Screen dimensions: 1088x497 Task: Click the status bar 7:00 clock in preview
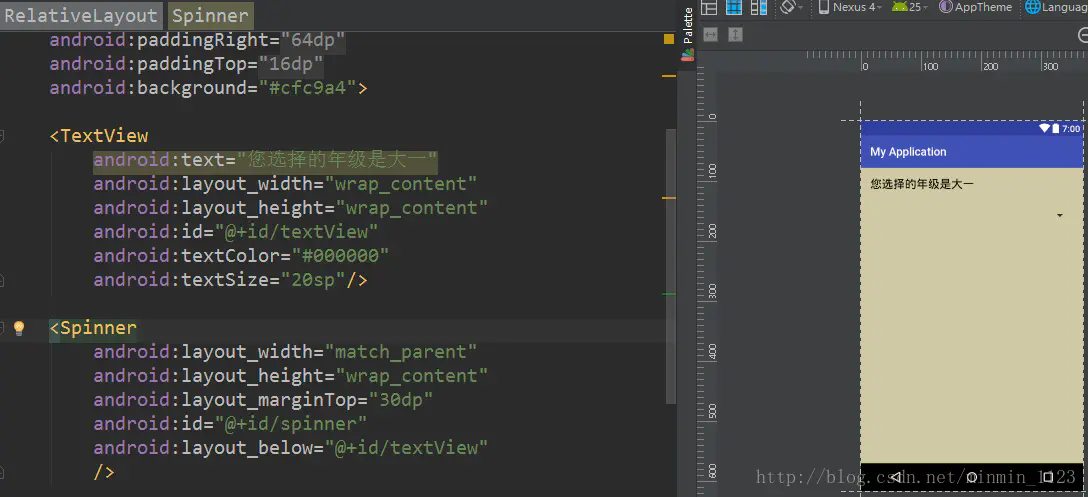click(1071, 128)
